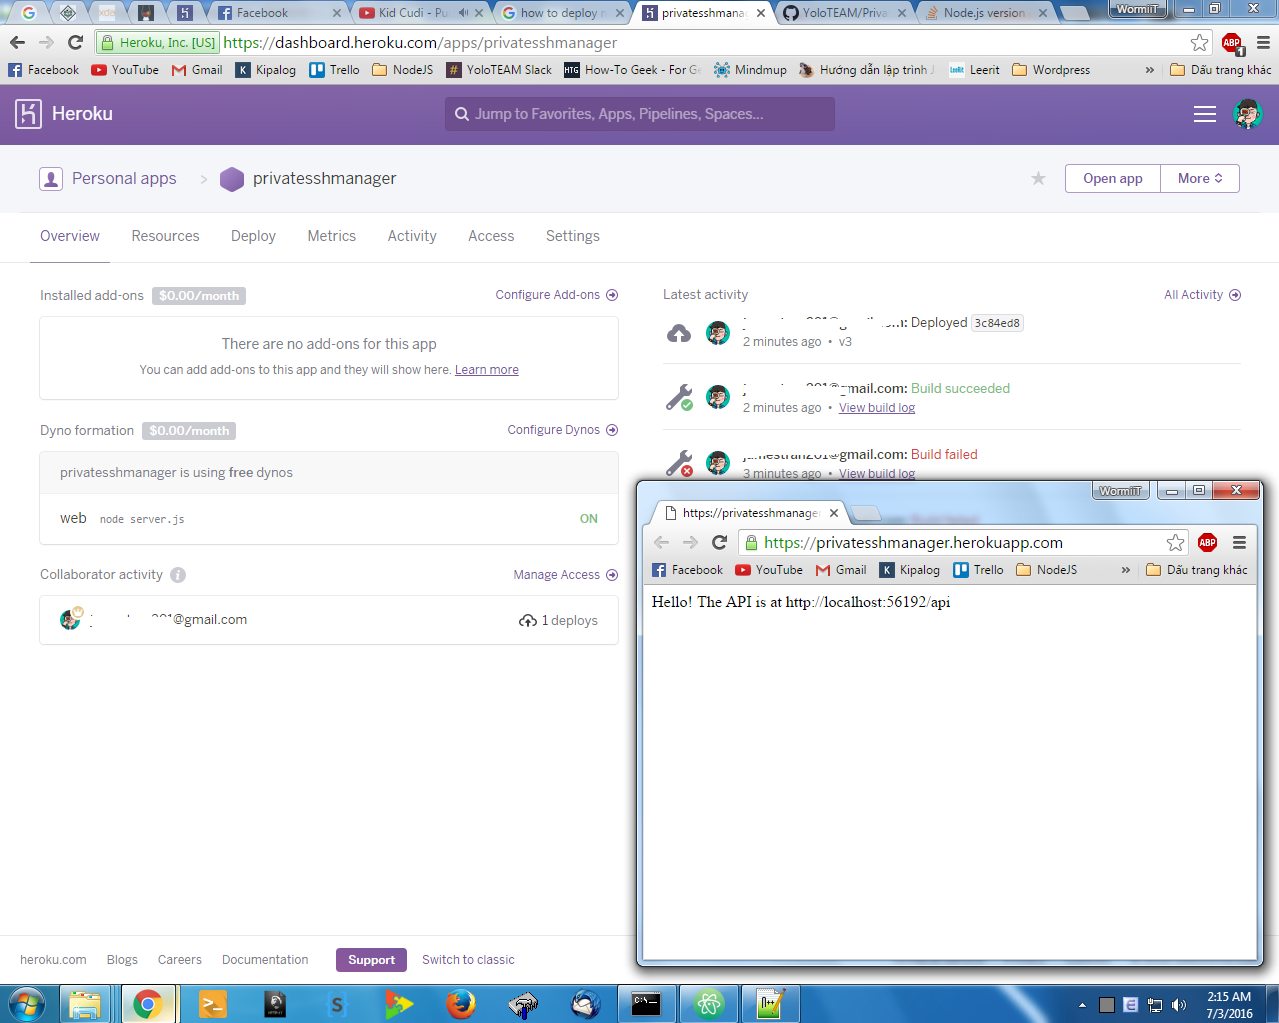Click the bookmark star in the small herokuapp window
Image resolution: width=1279 pixels, height=1023 pixels.
click(x=1175, y=543)
